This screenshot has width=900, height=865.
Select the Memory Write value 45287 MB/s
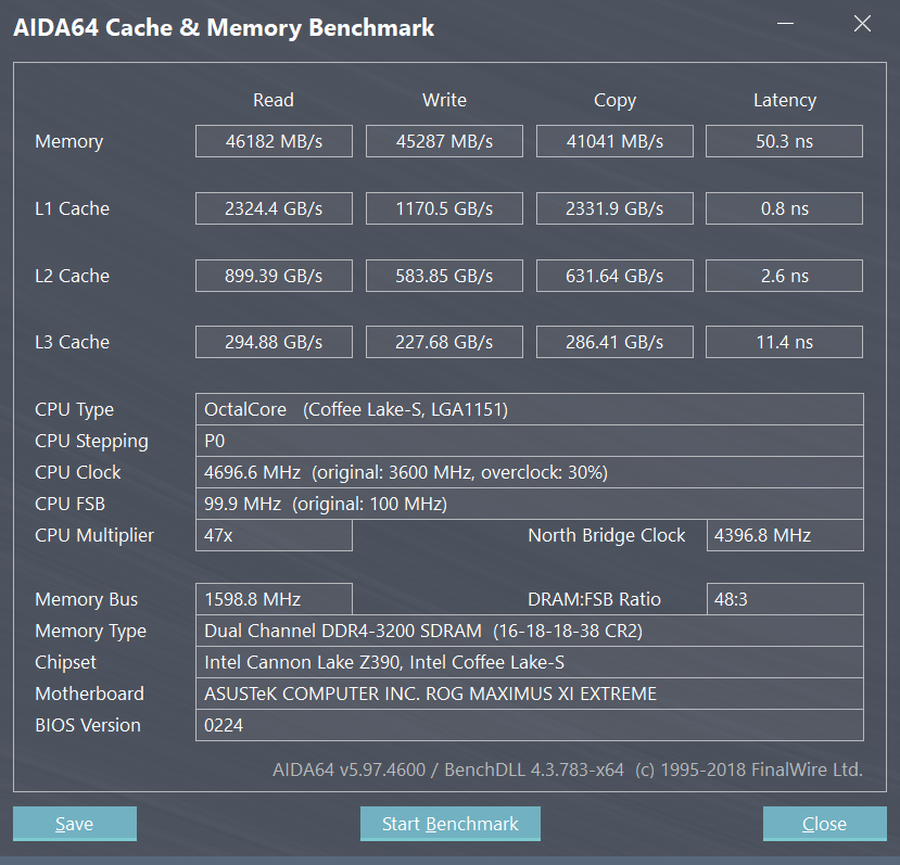pyautogui.click(x=444, y=141)
